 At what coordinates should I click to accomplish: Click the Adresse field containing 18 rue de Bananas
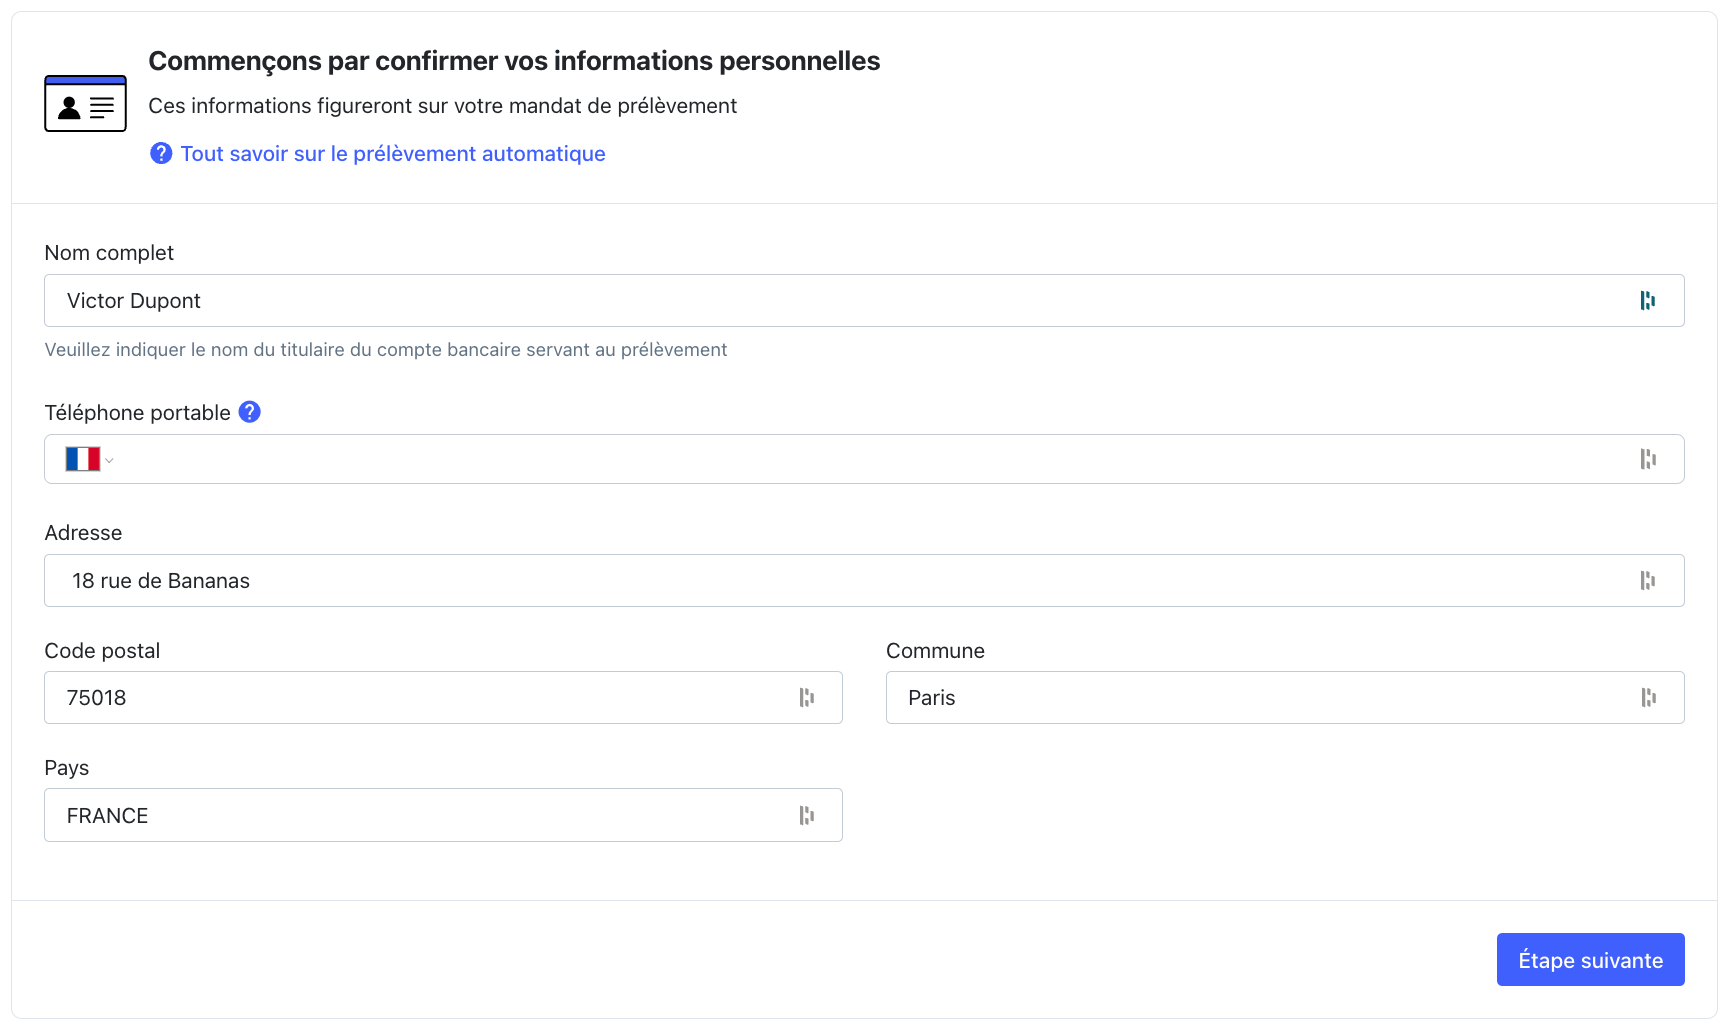(800, 581)
